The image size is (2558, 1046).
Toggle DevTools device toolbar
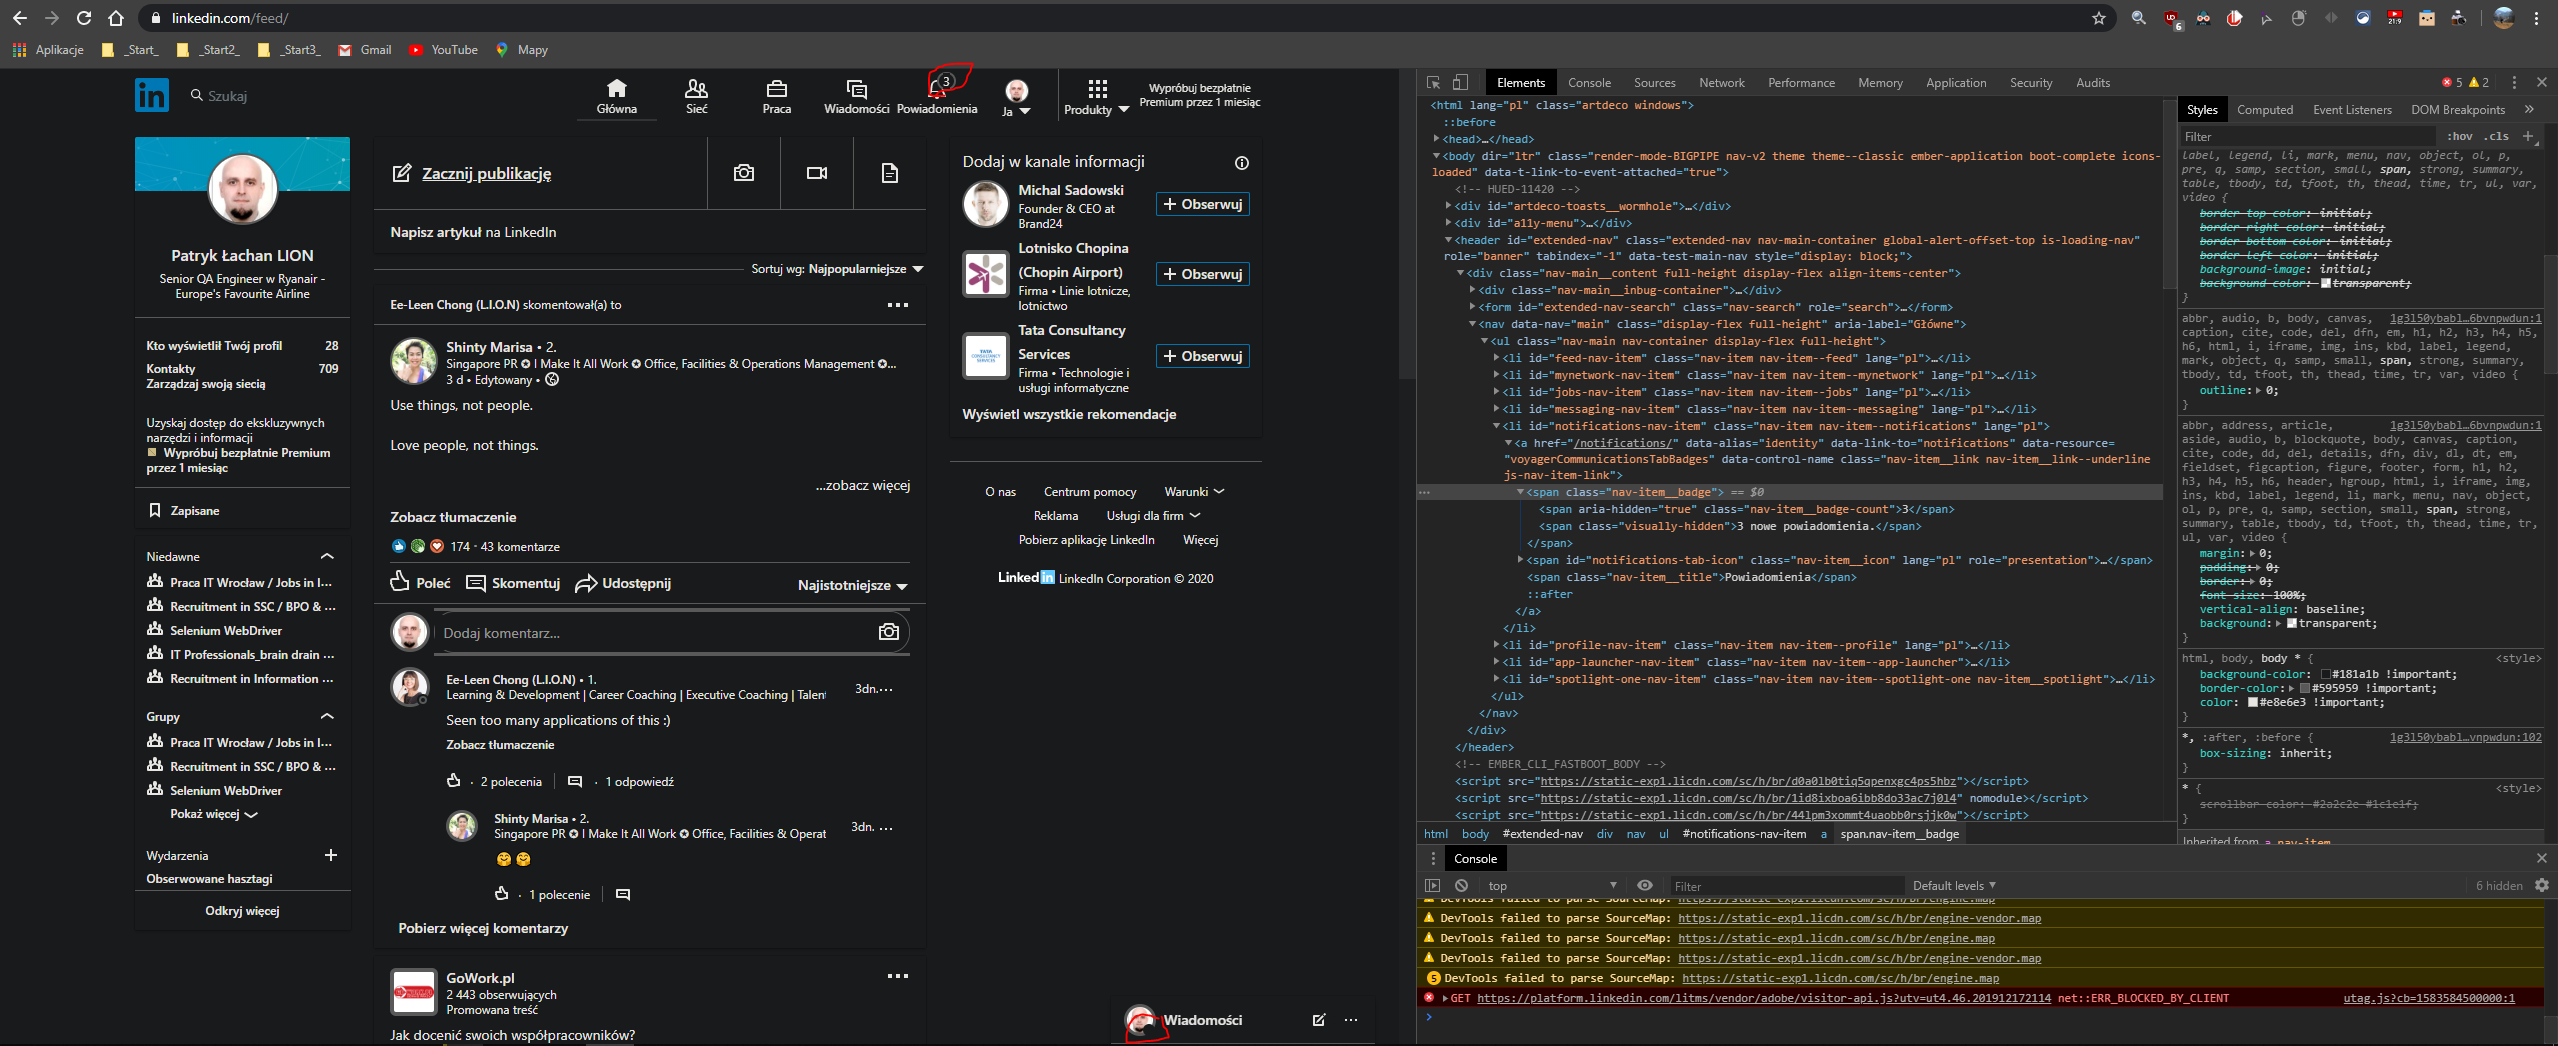(x=1460, y=83)
